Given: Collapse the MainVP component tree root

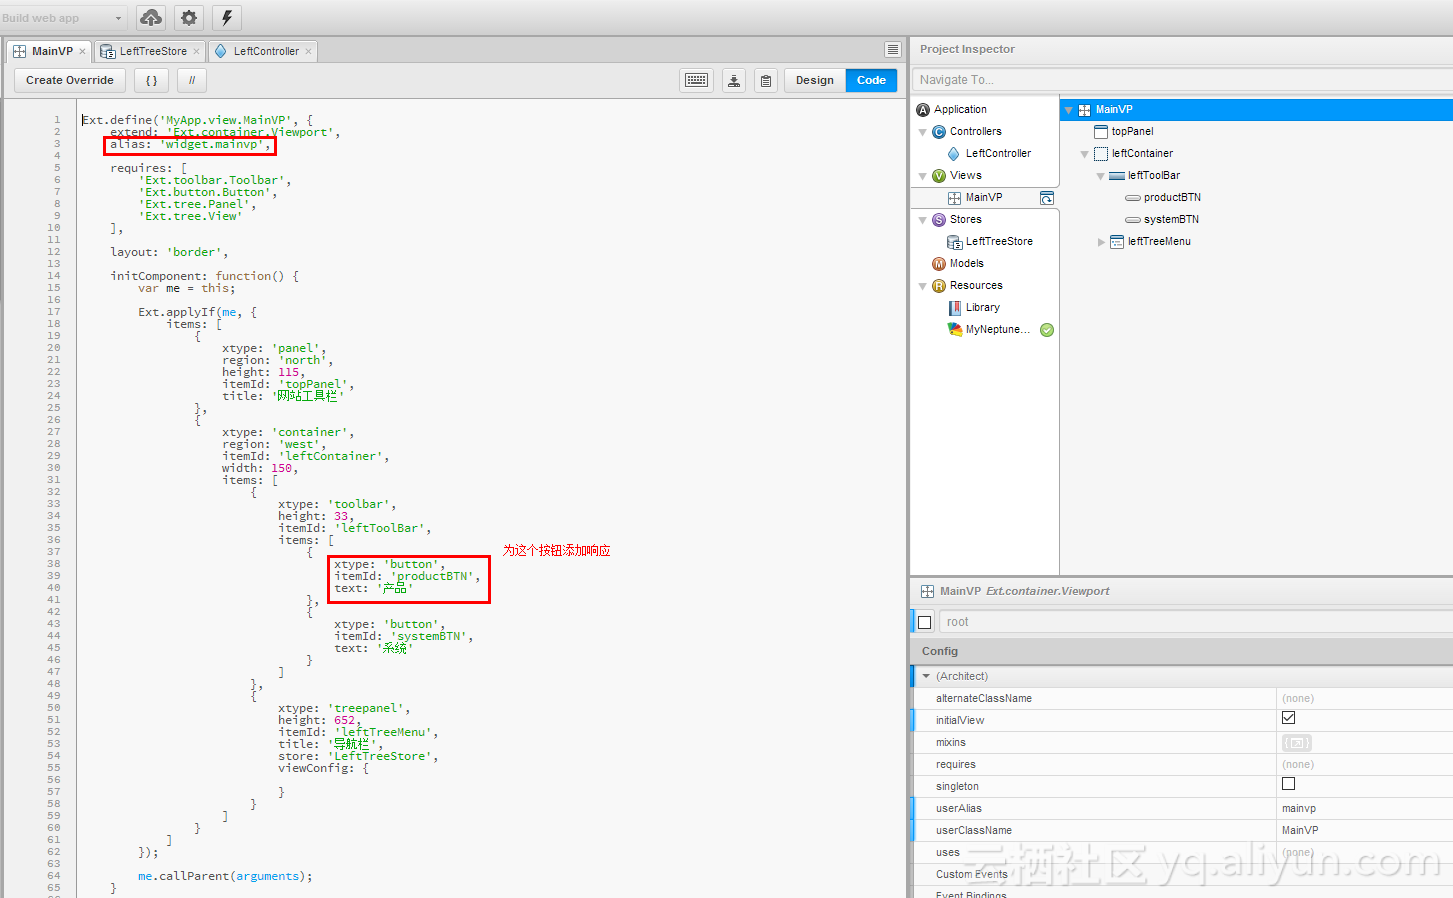Looking at the screenshot, I should (1068, 110).
